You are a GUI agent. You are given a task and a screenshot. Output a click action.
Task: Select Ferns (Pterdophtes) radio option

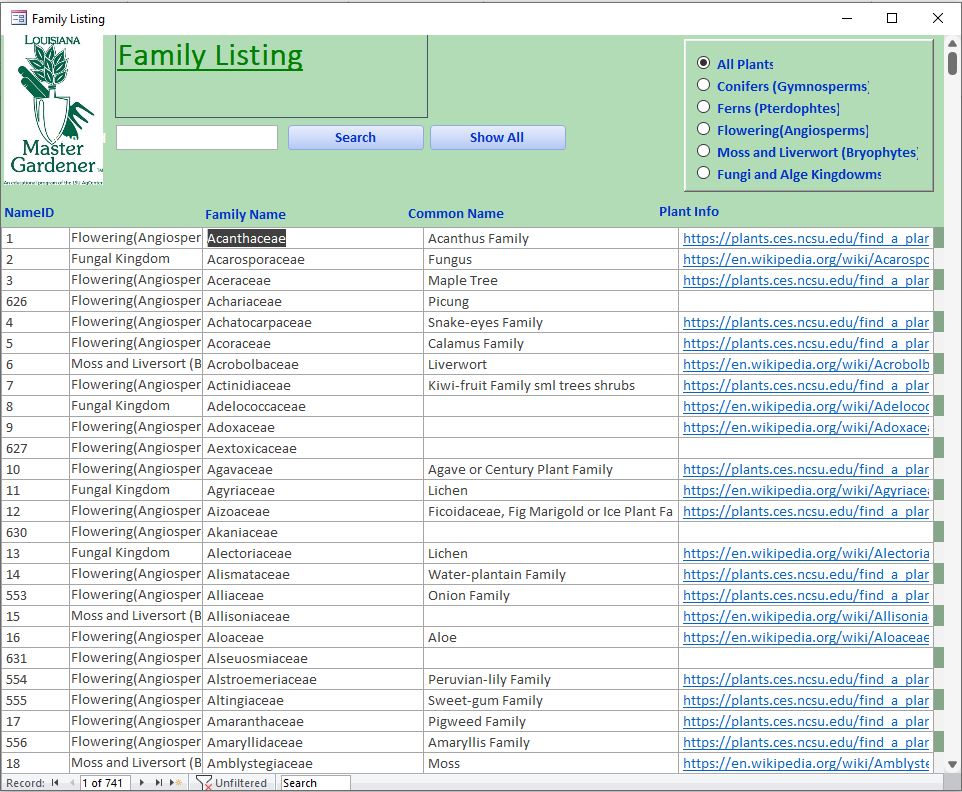[x=703, y=107]
